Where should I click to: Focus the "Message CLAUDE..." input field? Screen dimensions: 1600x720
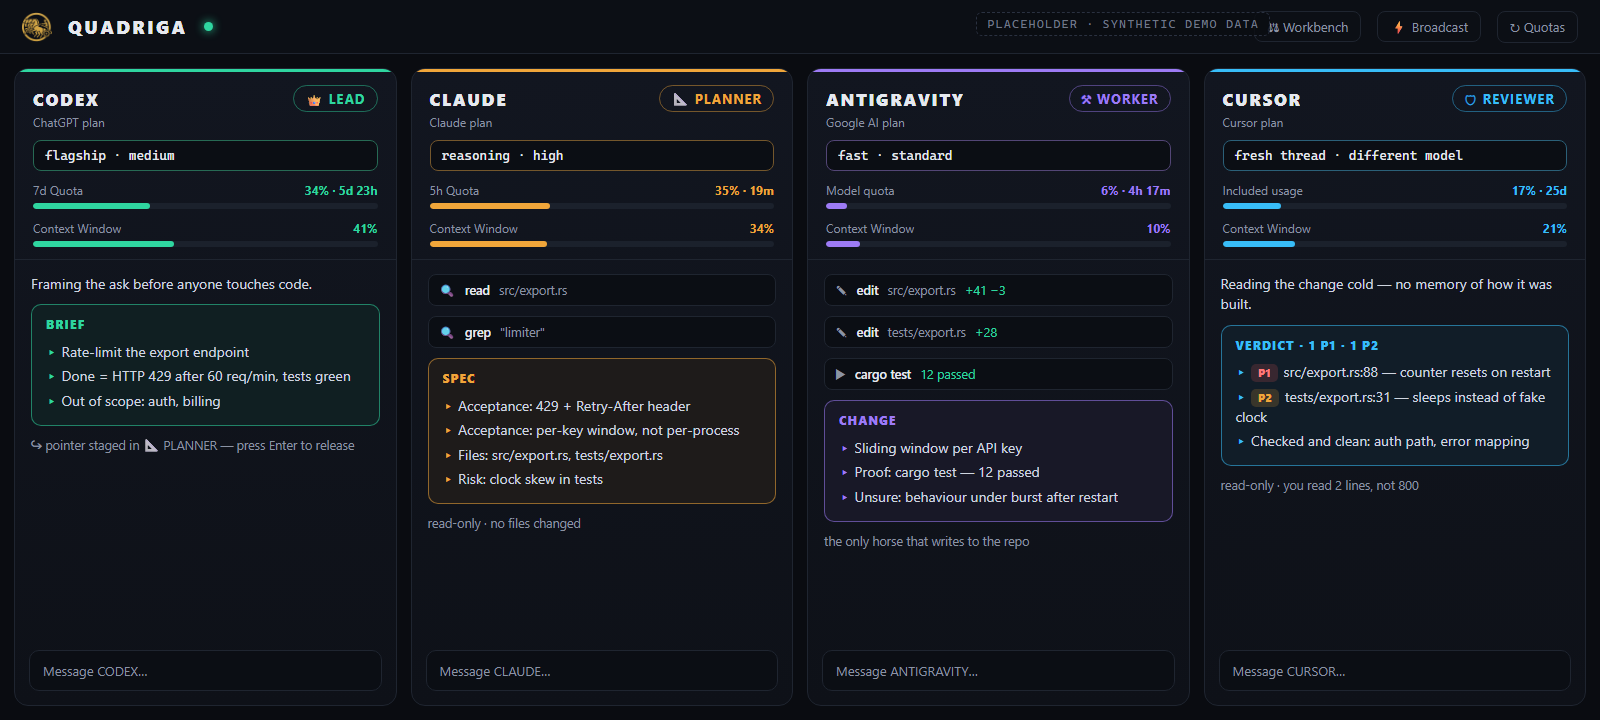coord(602,671)
